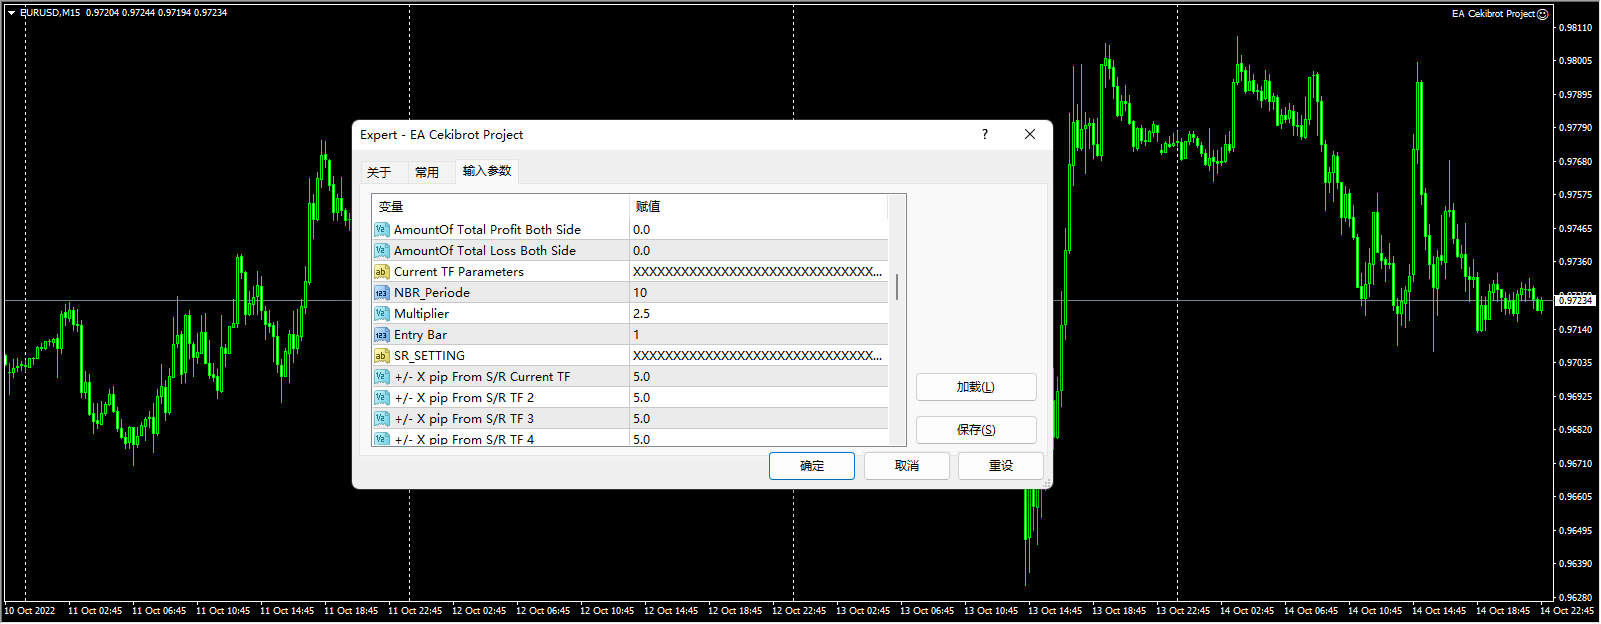Viewport: 1601px width, 624px height.
Task: Click the NBR_Periode integer icon
Action: (x=381, y=293)
